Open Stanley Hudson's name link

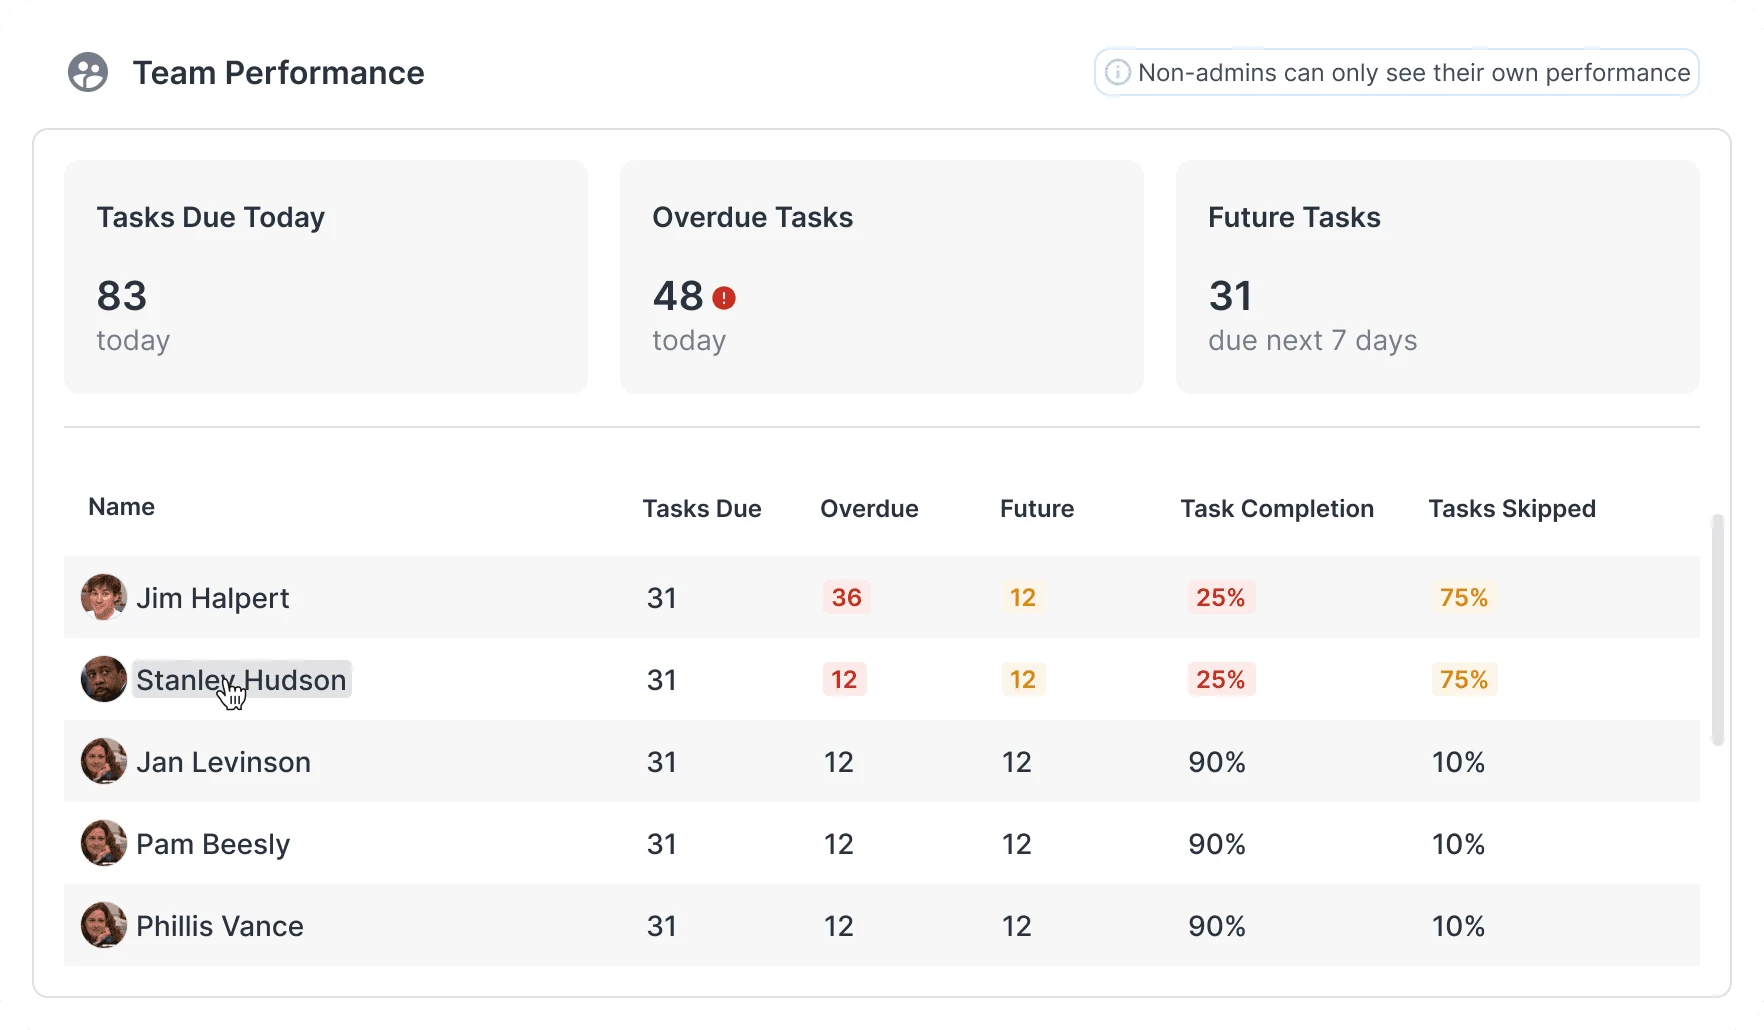(241, 680)
